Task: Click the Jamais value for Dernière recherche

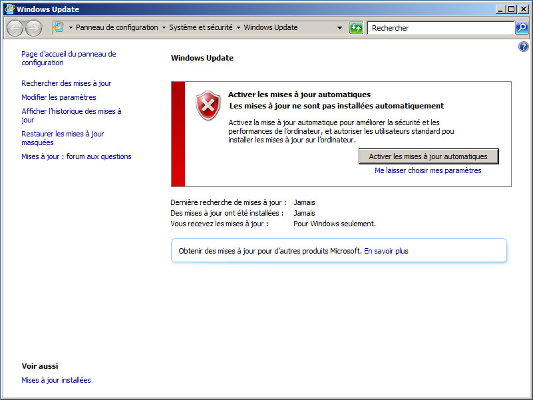Action: pos(305,203)
